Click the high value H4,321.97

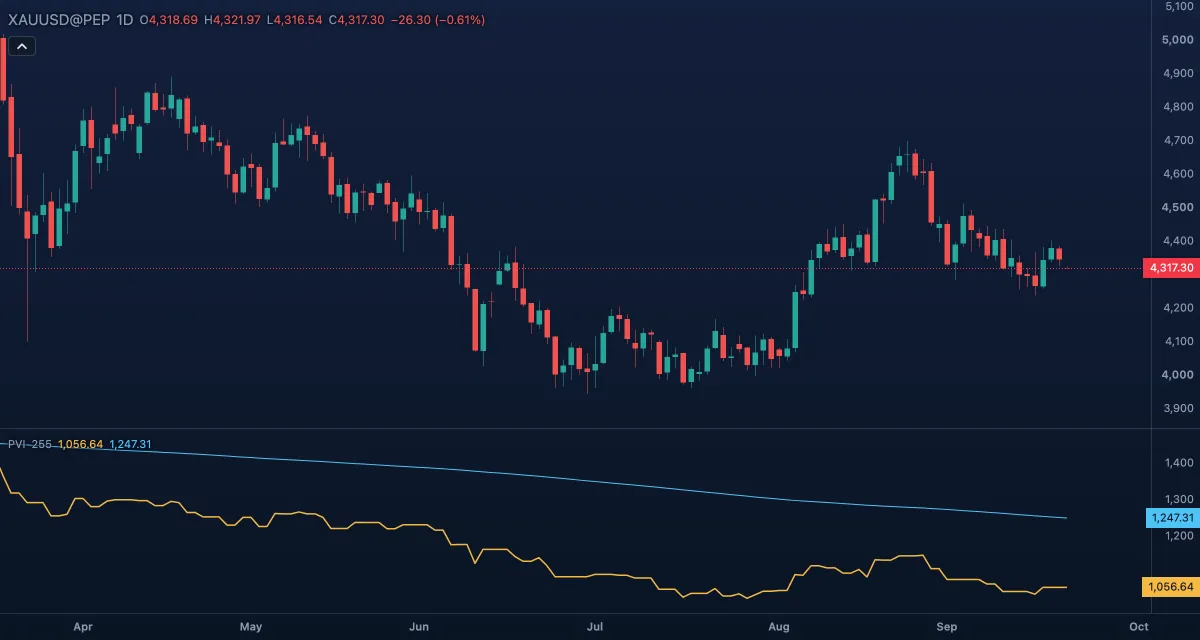[x=232, y=19]
